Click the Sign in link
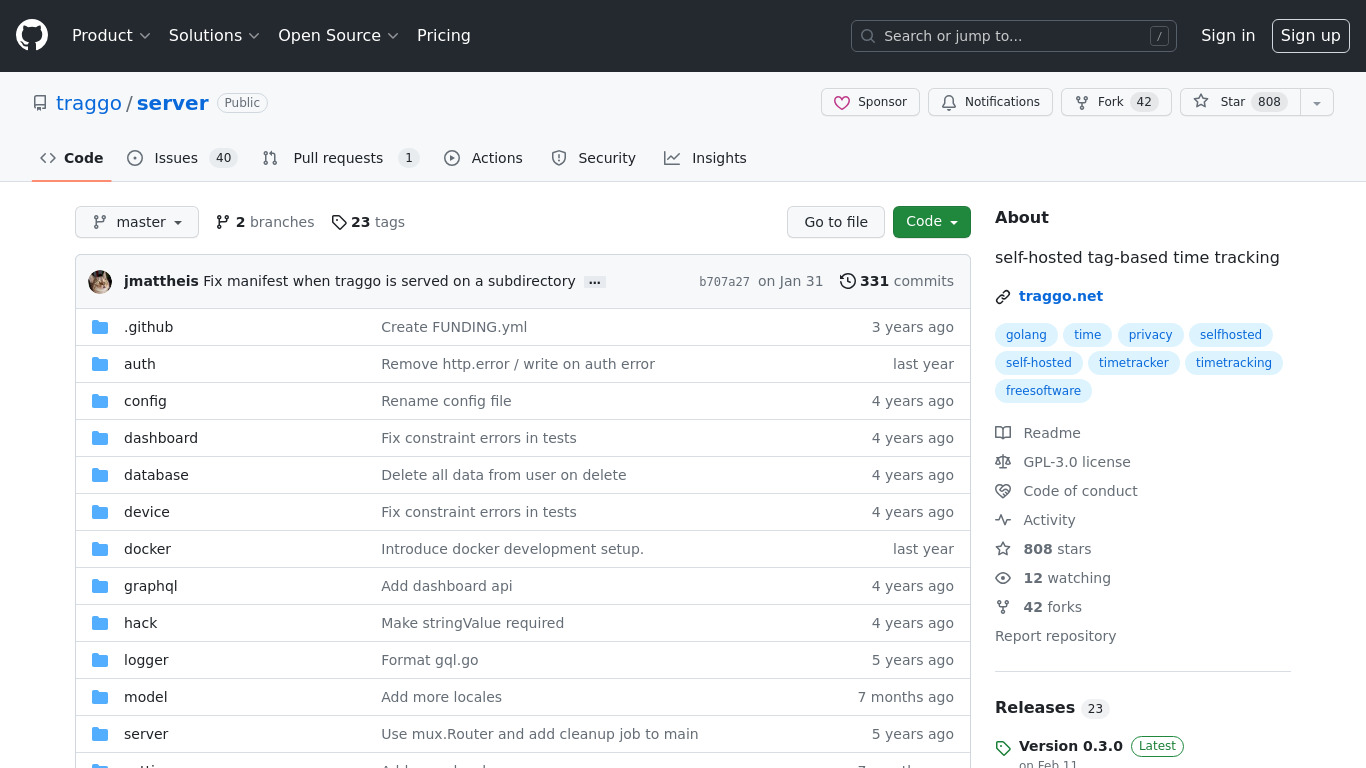The image size is (1366, 768). pyautogui.click(x=1228, y=36)
